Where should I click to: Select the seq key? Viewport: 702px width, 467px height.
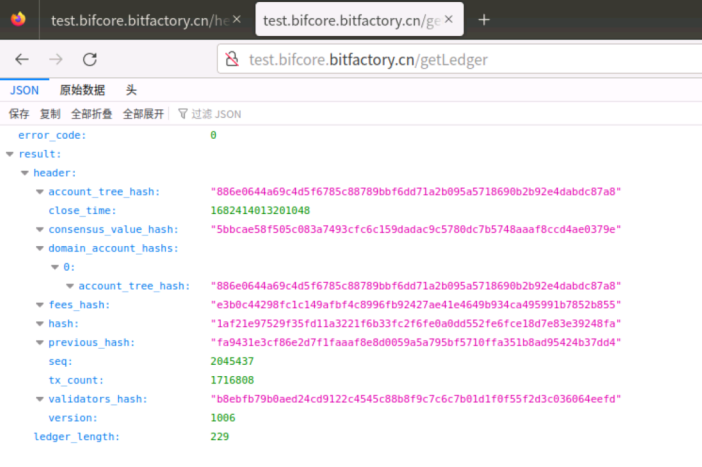pyautogui.click(x=60, y=361)
